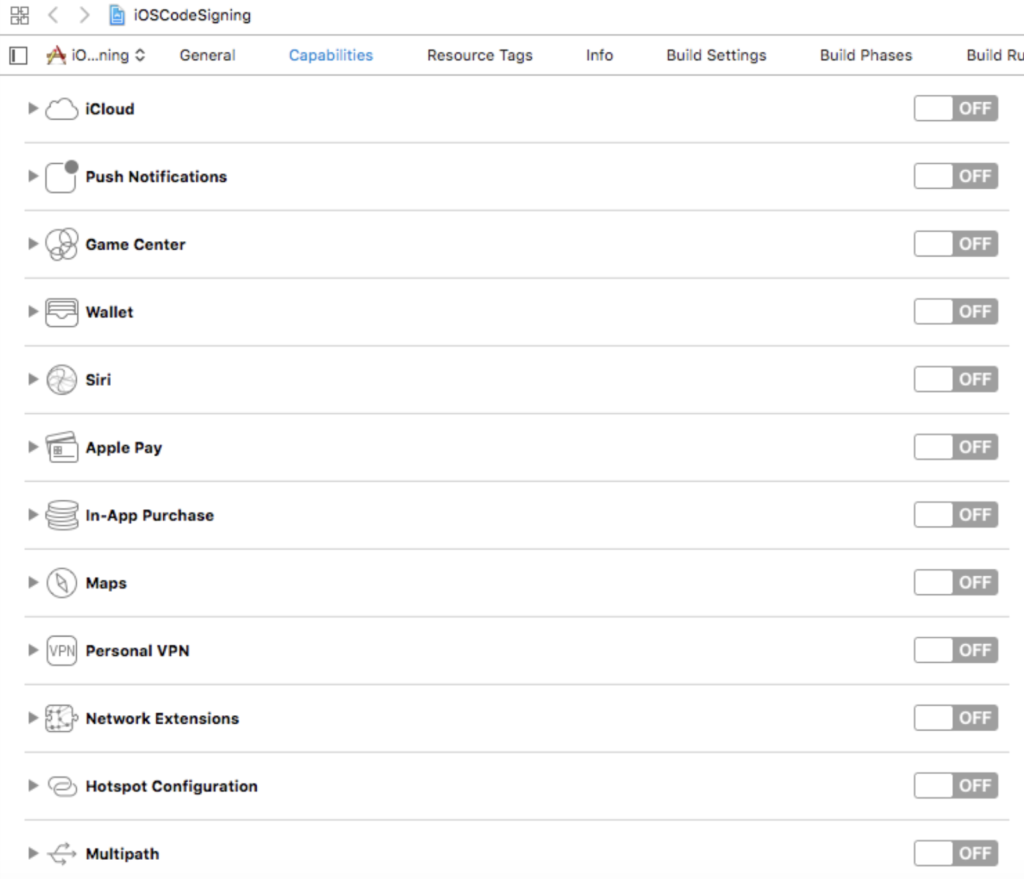Expand the Network Extensions section

pos(32,718)
